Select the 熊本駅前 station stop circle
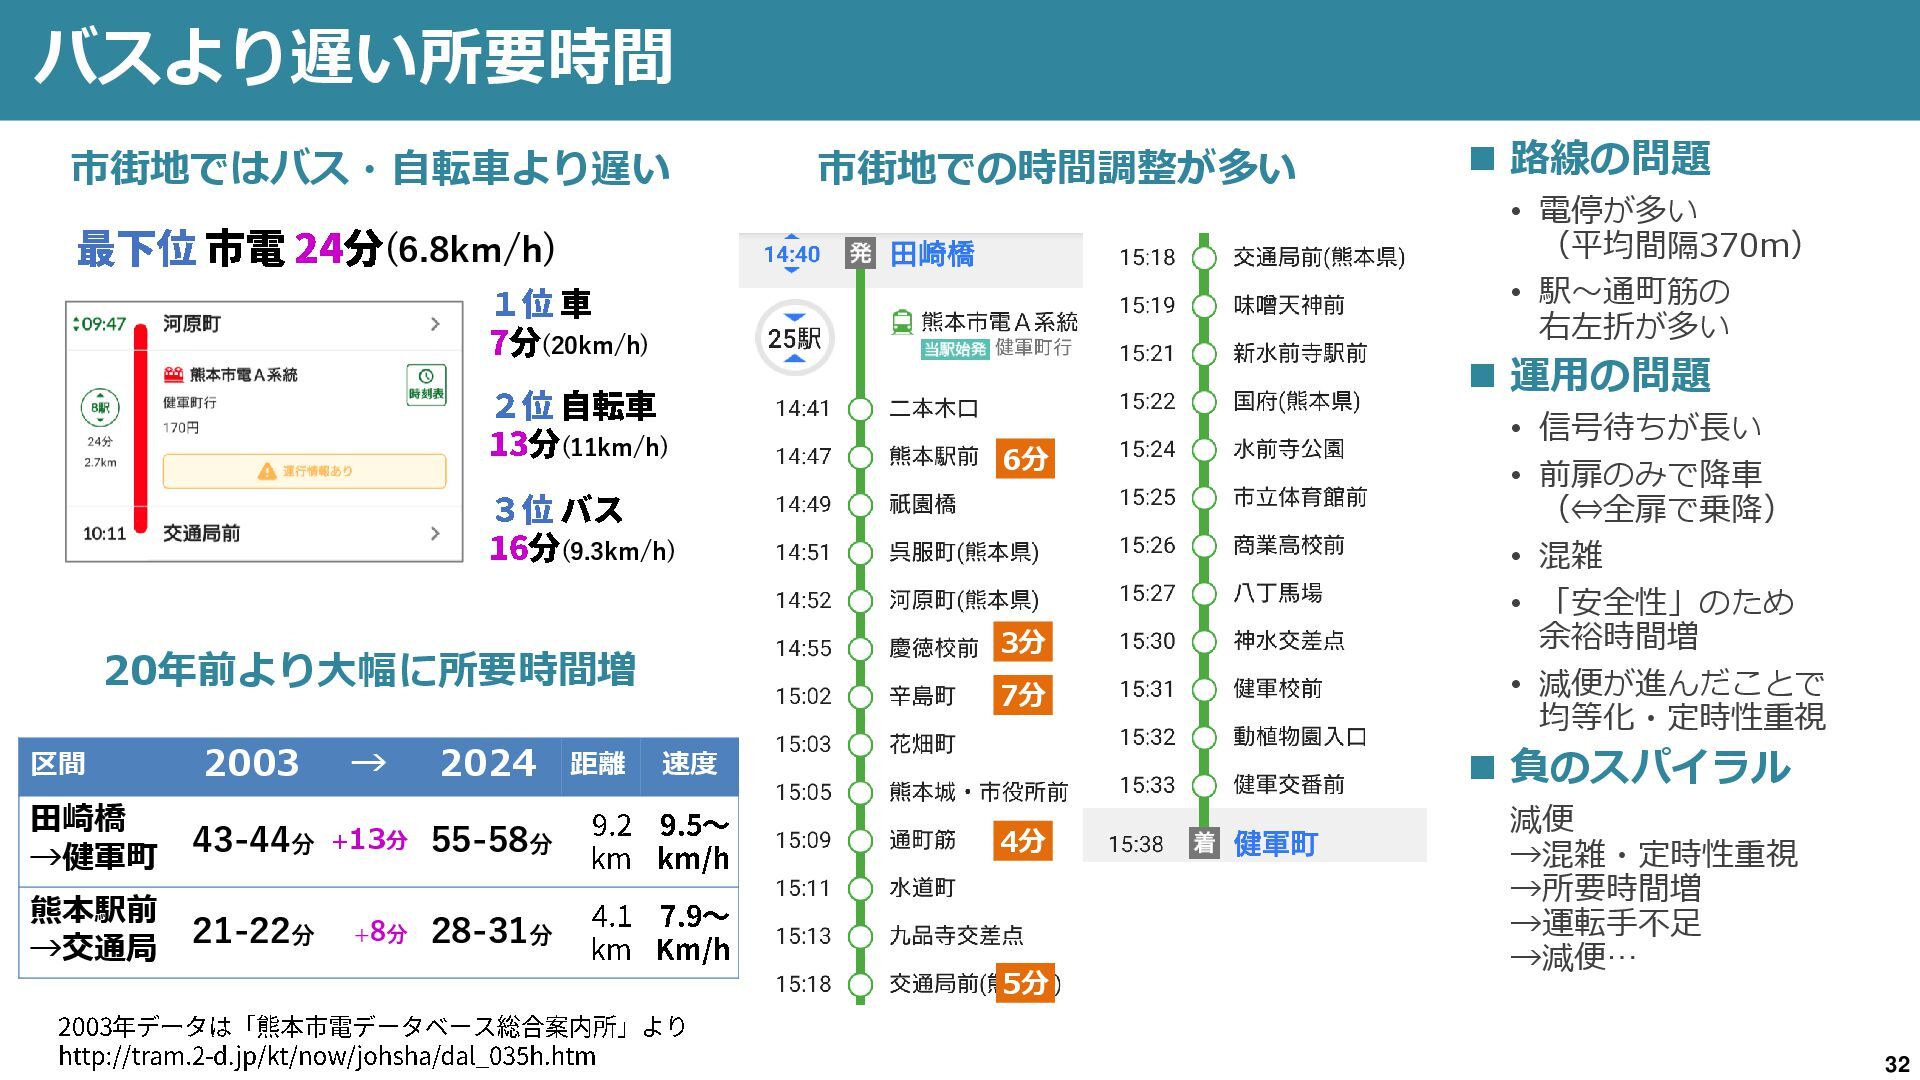The width and height of the screenshot is (1920, 1080). pyautogui.click(x=860, y=457)
